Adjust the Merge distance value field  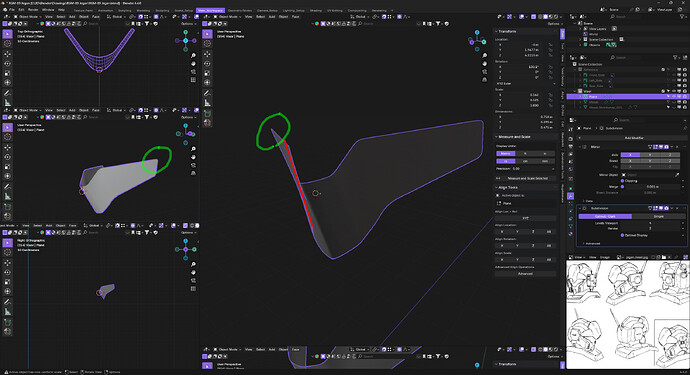tap(654, 187)
